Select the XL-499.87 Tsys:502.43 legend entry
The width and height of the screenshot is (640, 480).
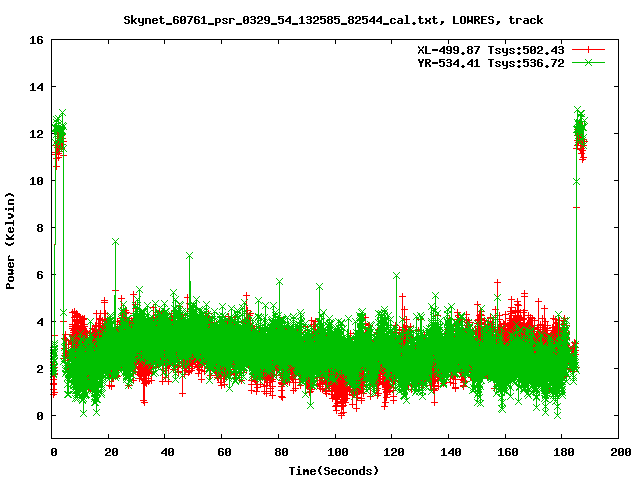coord(491,50)
